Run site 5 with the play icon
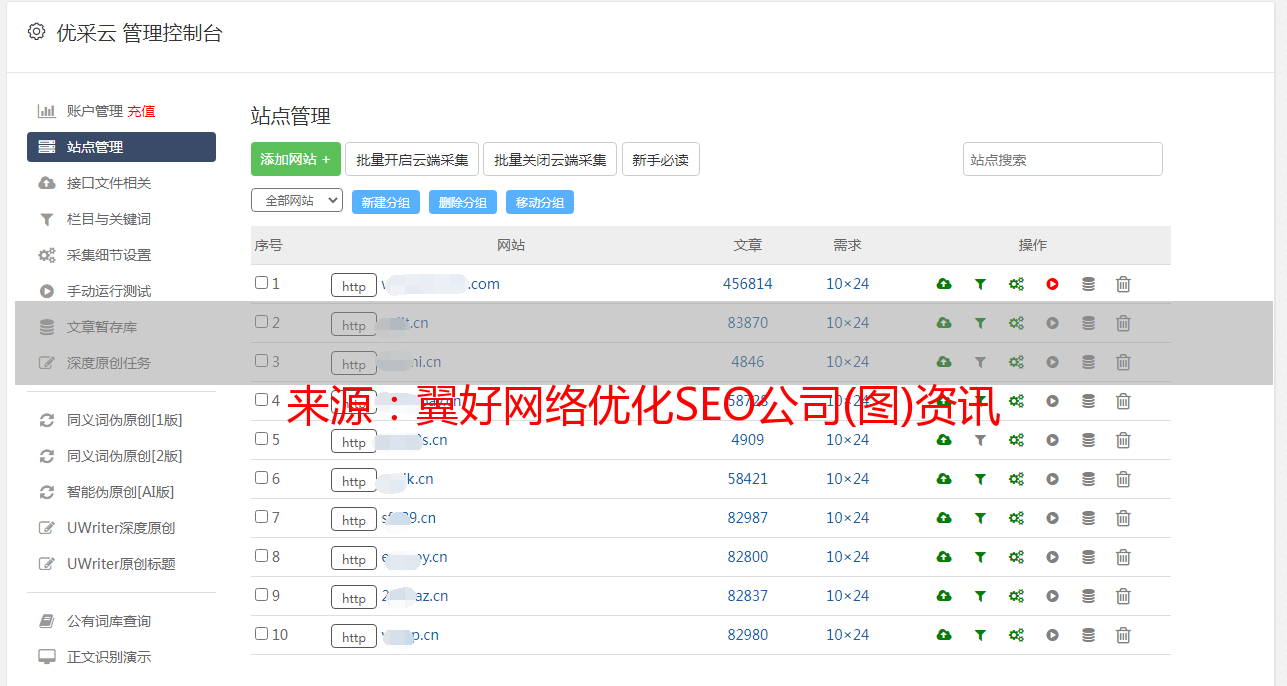 pos(1052,440)
